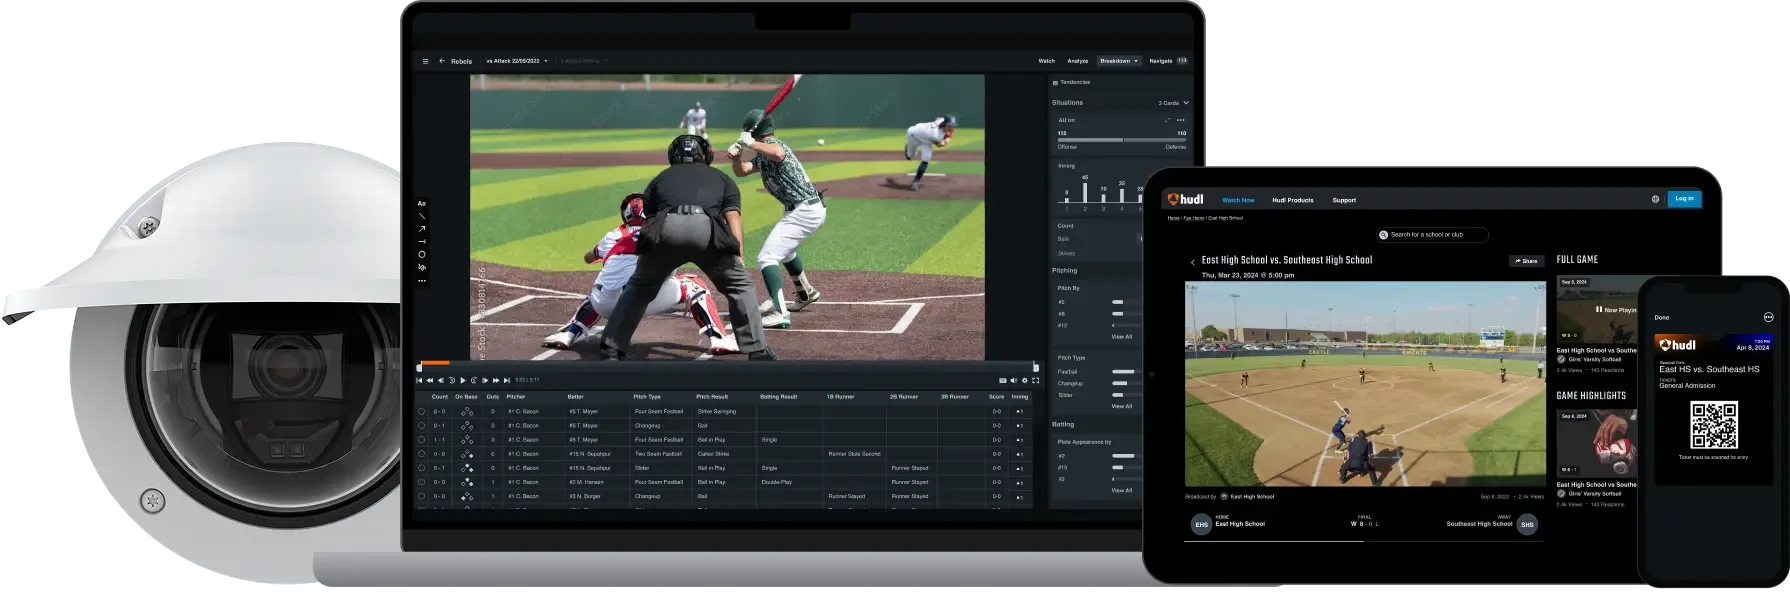Expand the Situations 2 Cards dropdown
1790x592 pixels.
(1174, 103)
